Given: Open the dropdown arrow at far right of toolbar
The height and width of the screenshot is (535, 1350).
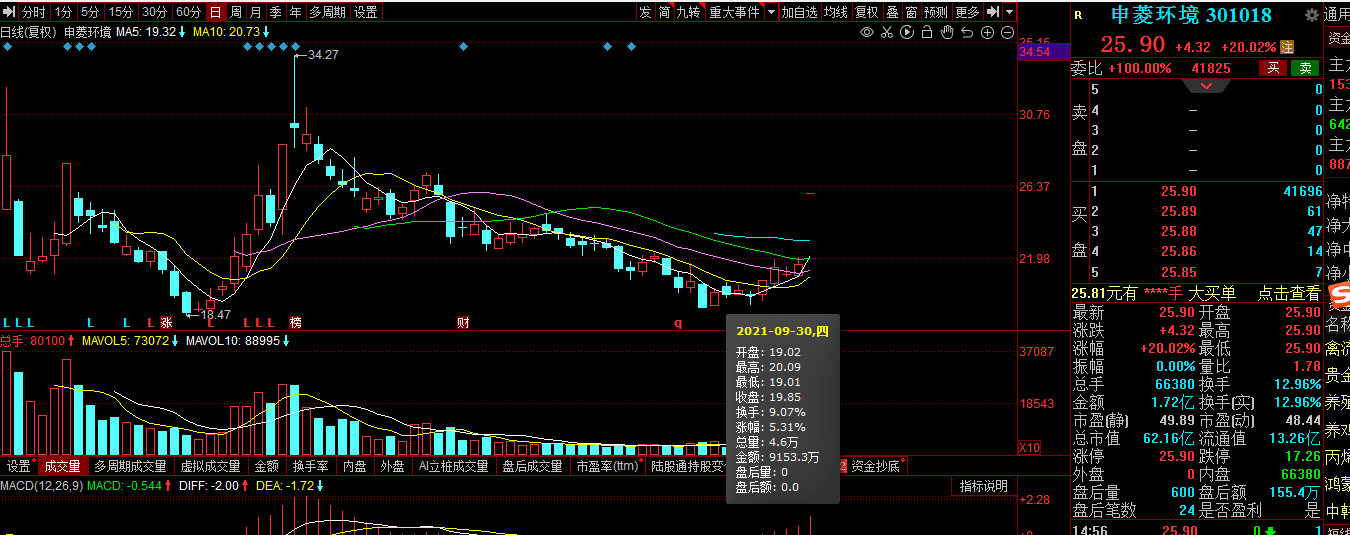Looking at the screenshot, I should pos(1009,12).
